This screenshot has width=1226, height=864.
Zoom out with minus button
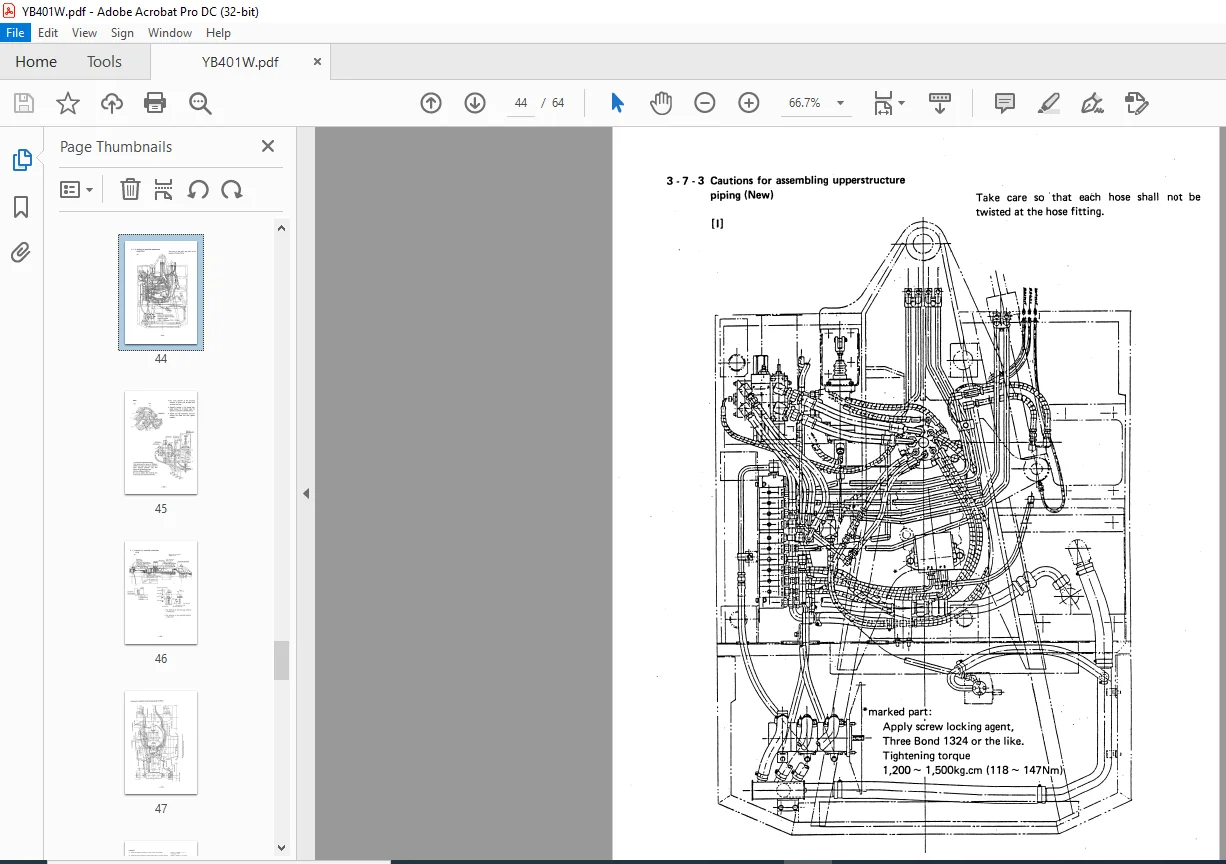(705, 103)
